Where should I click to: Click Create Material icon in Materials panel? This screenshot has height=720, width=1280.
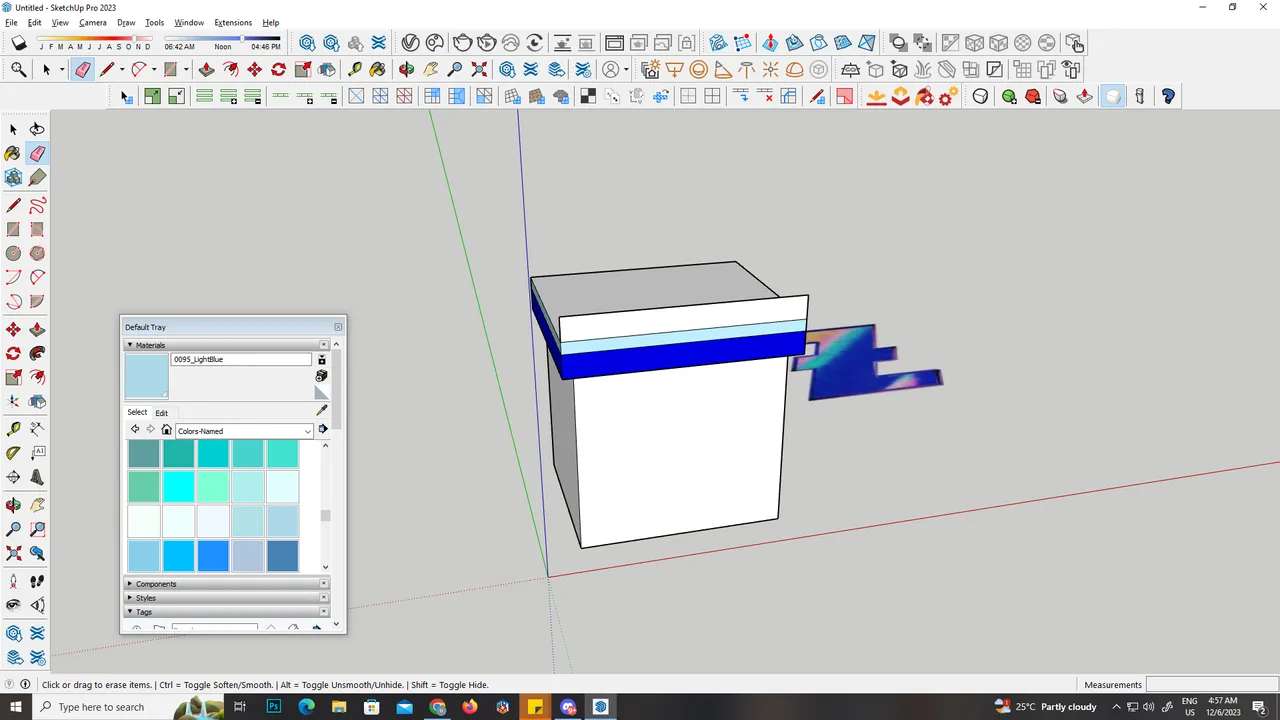(321, 376)
